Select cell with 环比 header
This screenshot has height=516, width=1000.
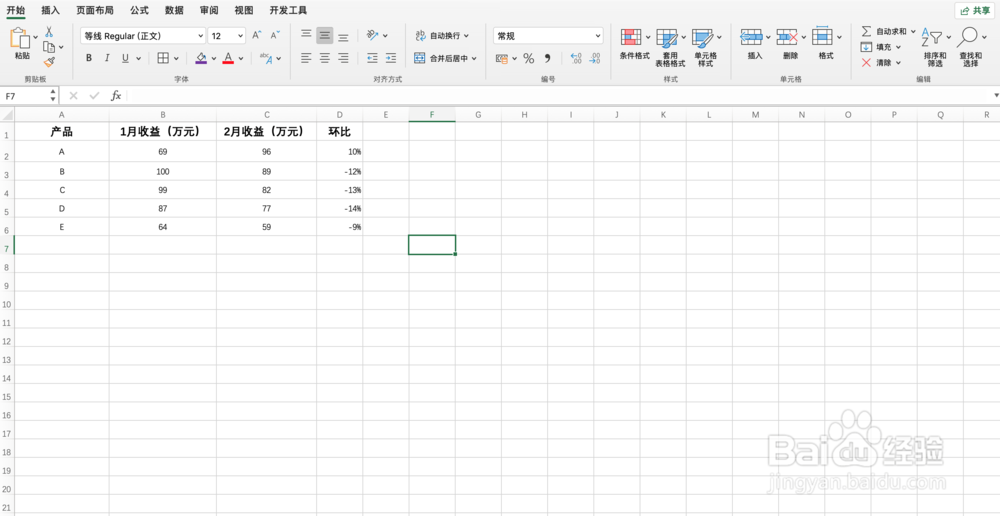[339, 132]
